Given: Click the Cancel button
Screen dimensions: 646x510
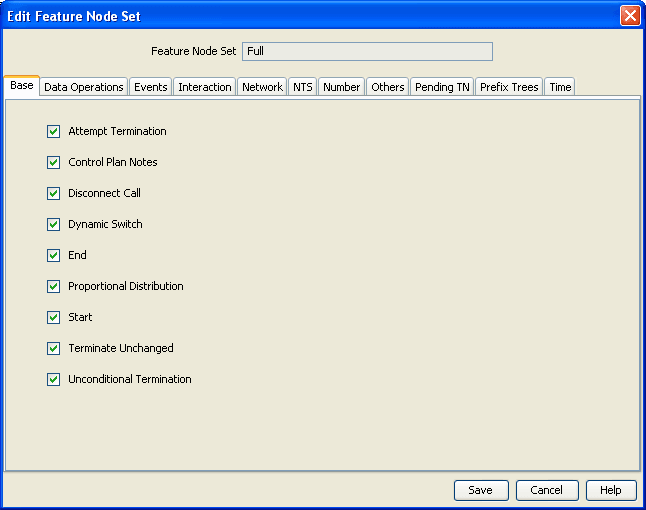Looking at the screenshot, I should [x=547, y=490].
